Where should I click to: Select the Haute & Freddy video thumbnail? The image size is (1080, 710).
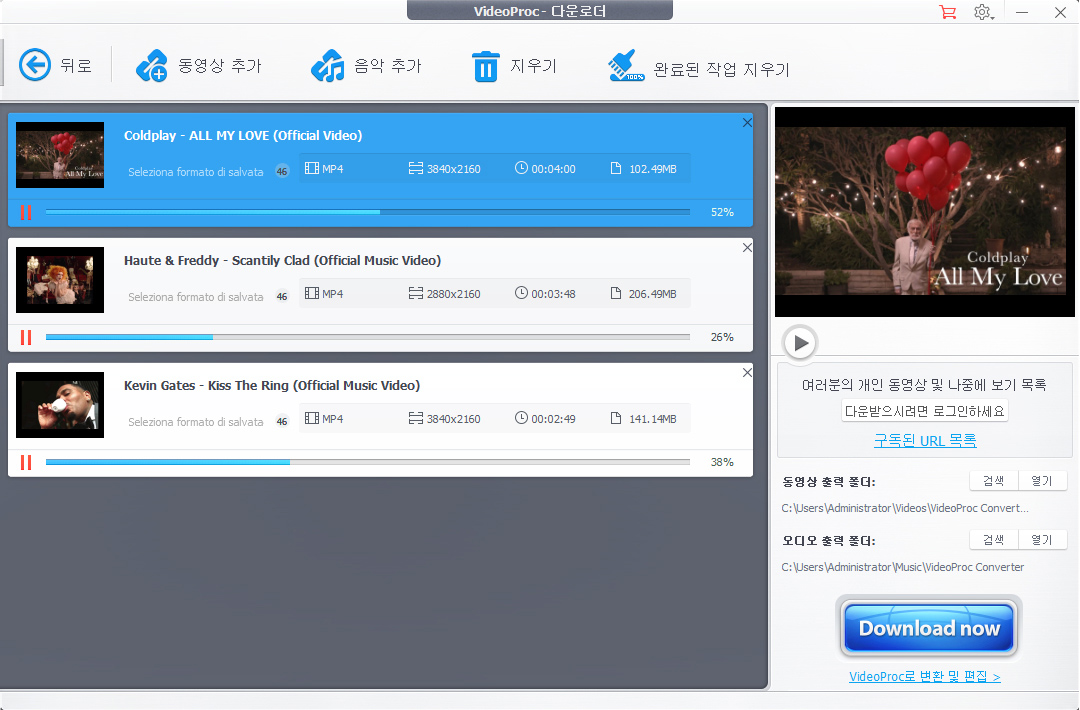60,280
